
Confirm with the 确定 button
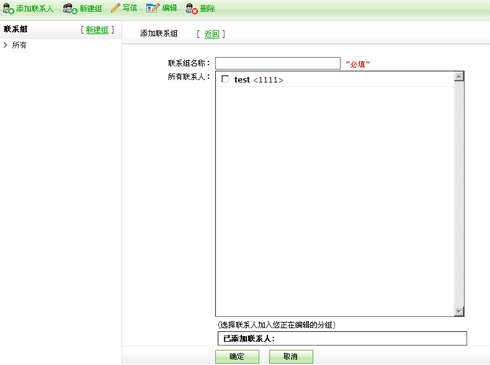(x=237, y=357)
